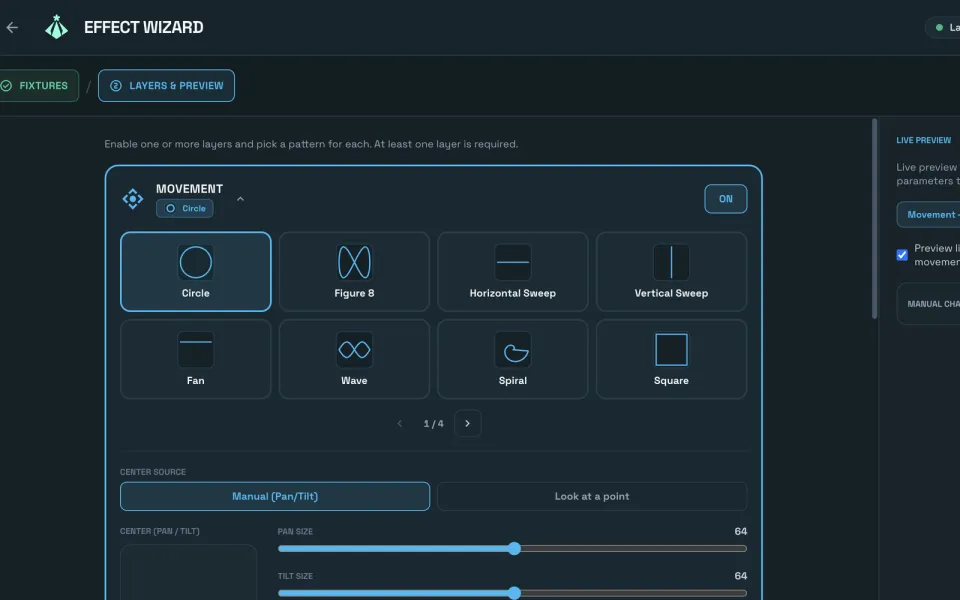Open the Layers & Preview step tab
The height and width of the screenshot is (600, 960).
[167, 86]
